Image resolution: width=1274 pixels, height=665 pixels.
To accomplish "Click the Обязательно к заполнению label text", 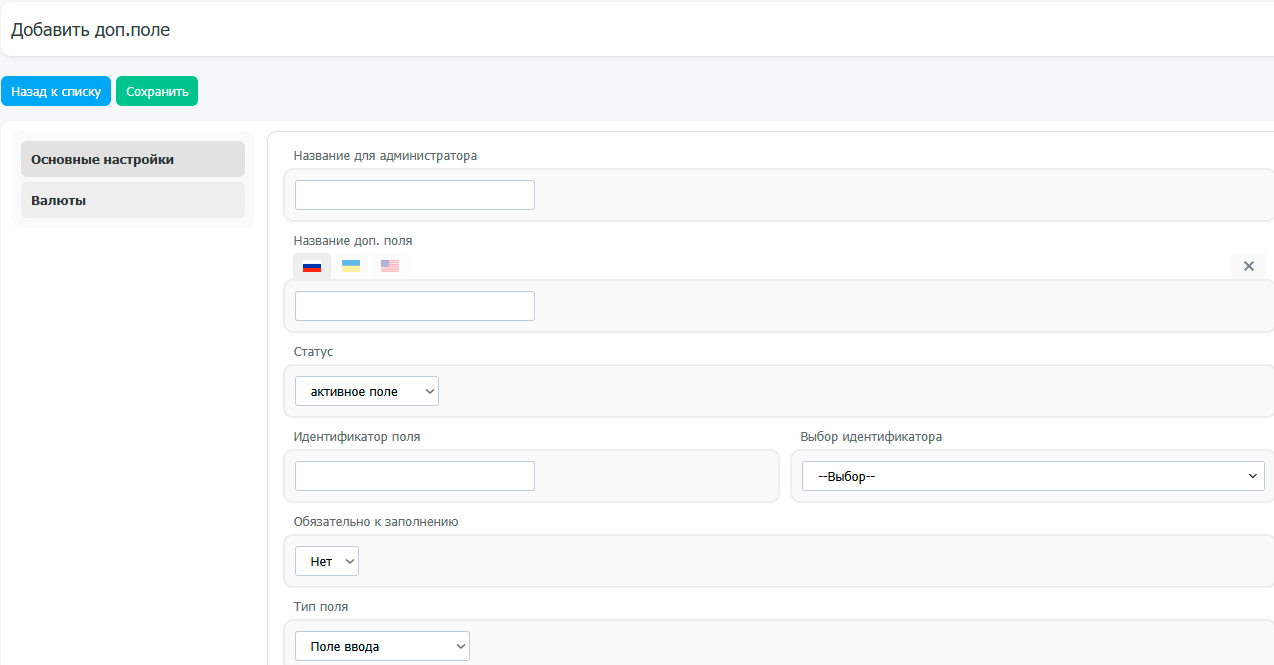I will pos(376,521).
